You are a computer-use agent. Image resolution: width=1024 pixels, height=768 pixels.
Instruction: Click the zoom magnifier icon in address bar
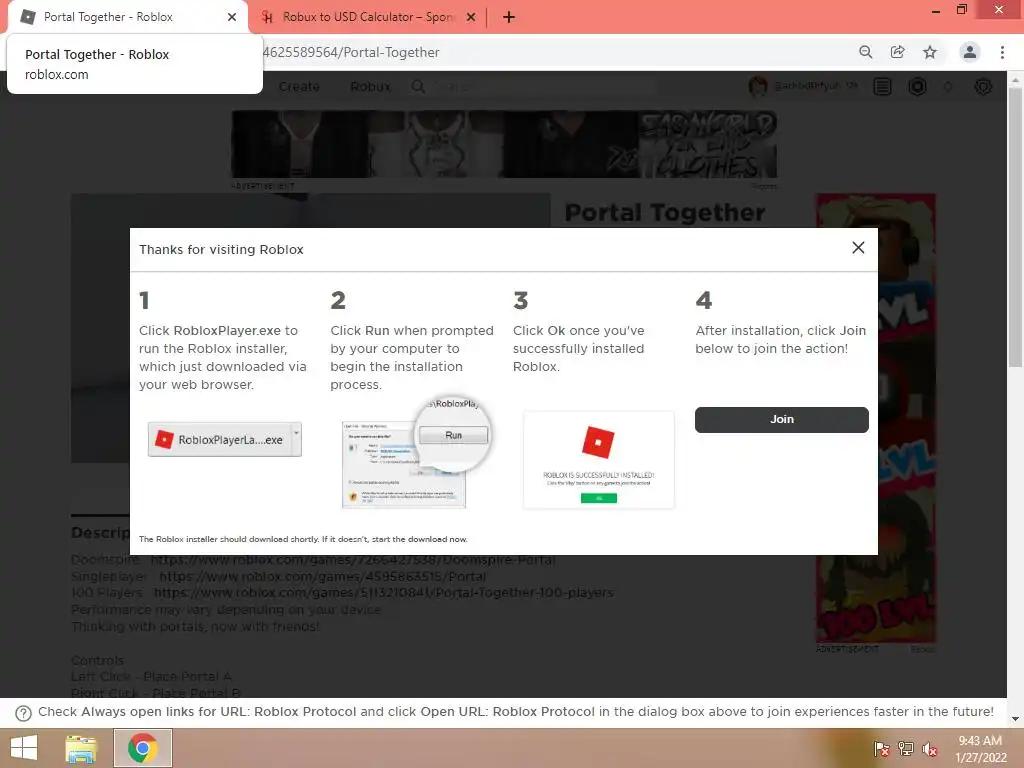pos(866,52)
